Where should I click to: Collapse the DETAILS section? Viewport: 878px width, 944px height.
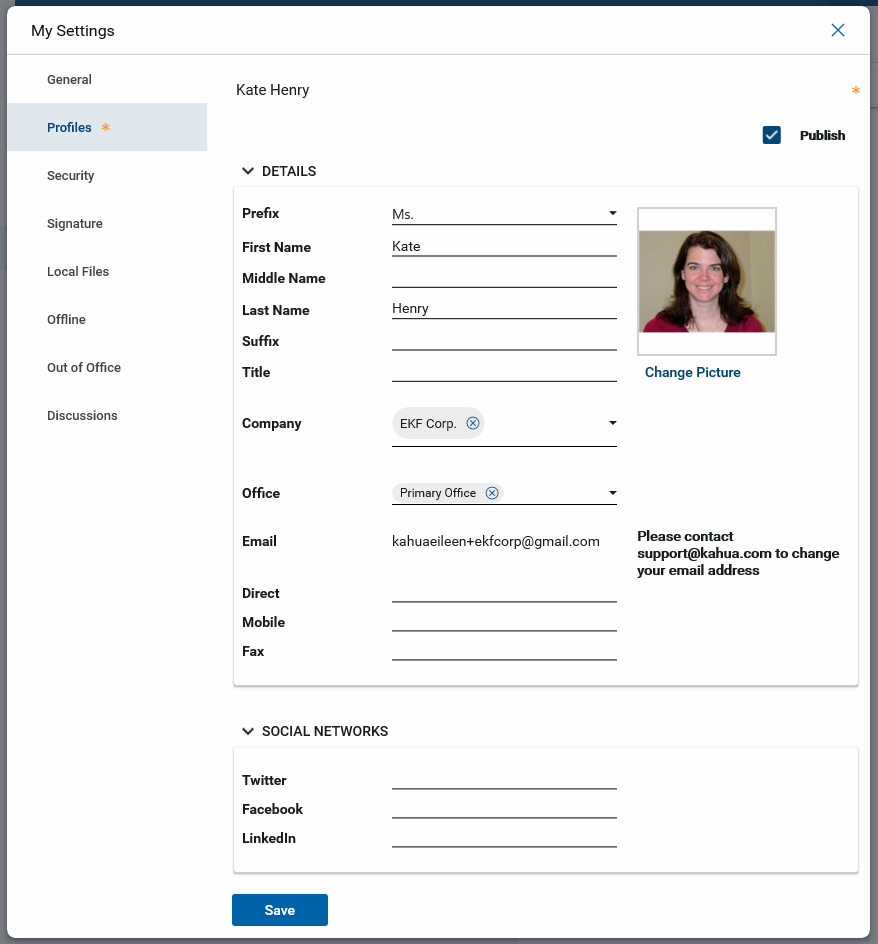pos(249,171)
